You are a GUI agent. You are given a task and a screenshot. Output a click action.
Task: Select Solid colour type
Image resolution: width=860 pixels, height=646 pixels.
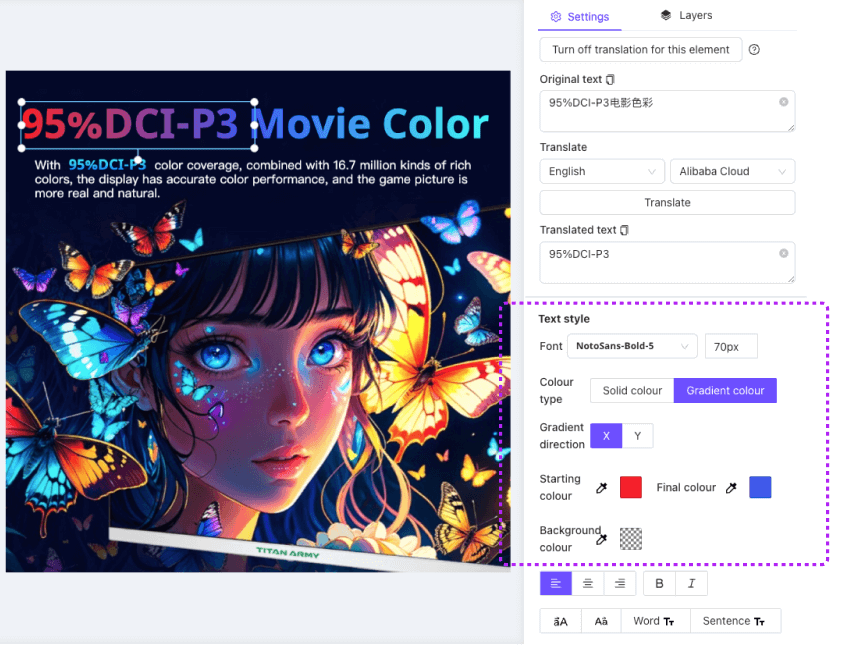click(x=632, y=390)
